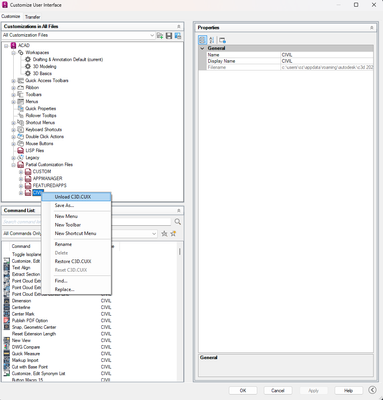Select the Double Click Actions tree item
The image size is (383, 400).
point(44,137)
